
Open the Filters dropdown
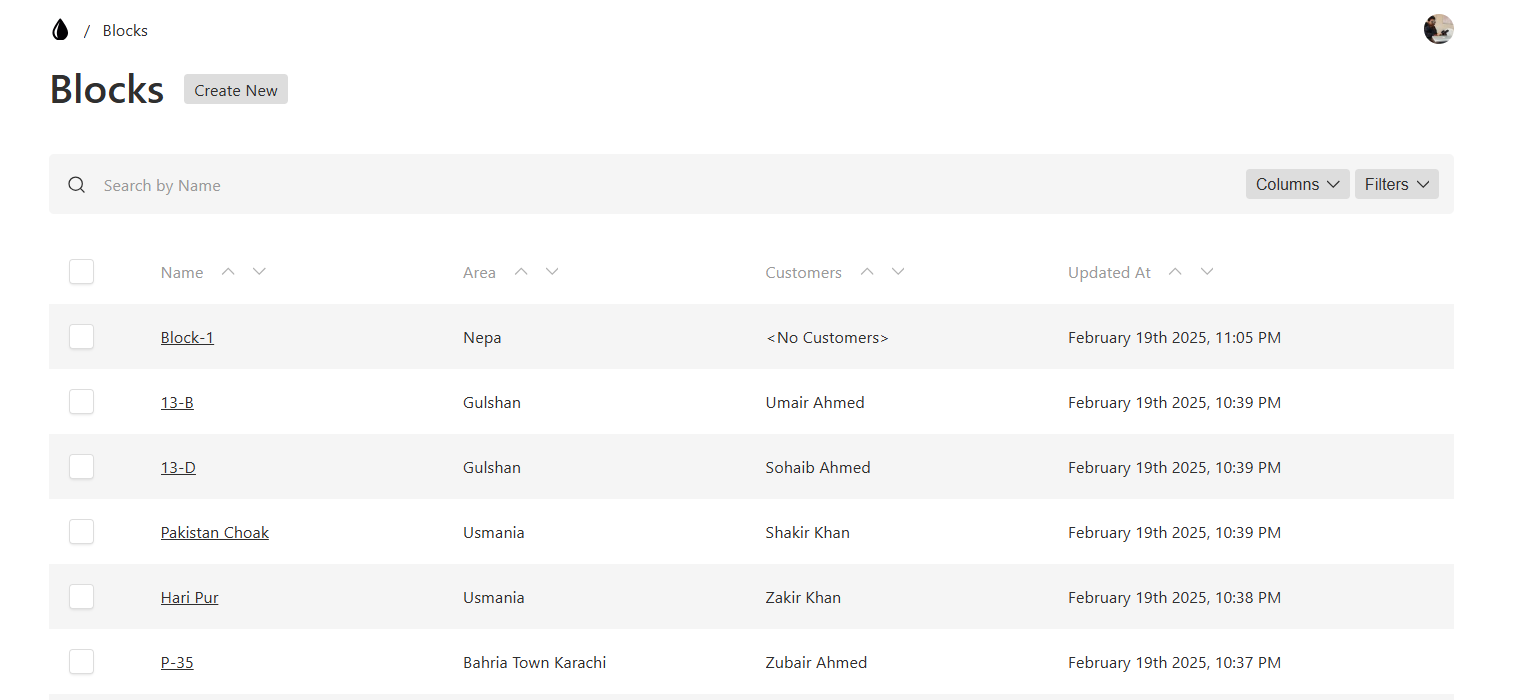1396,184
